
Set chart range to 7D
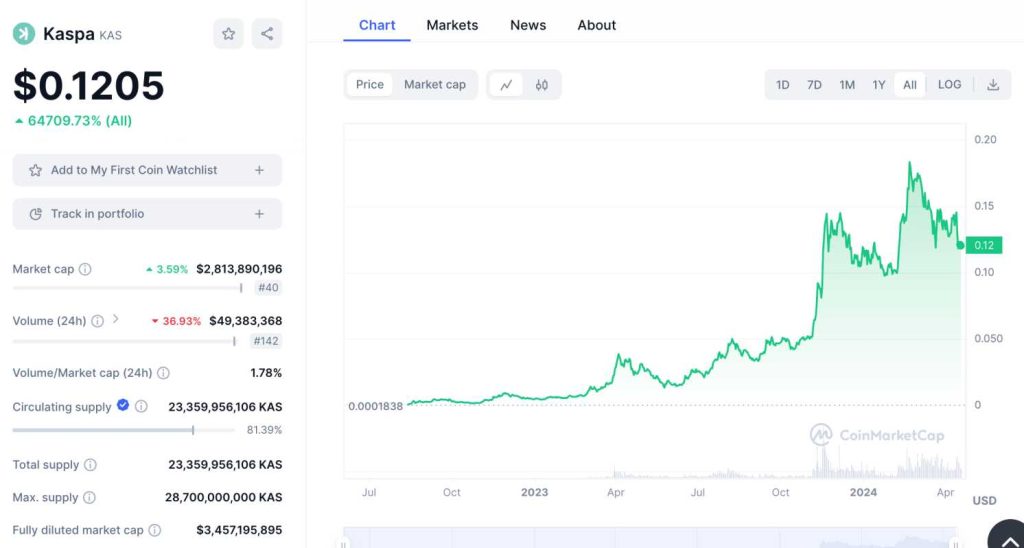coord(814,85)
